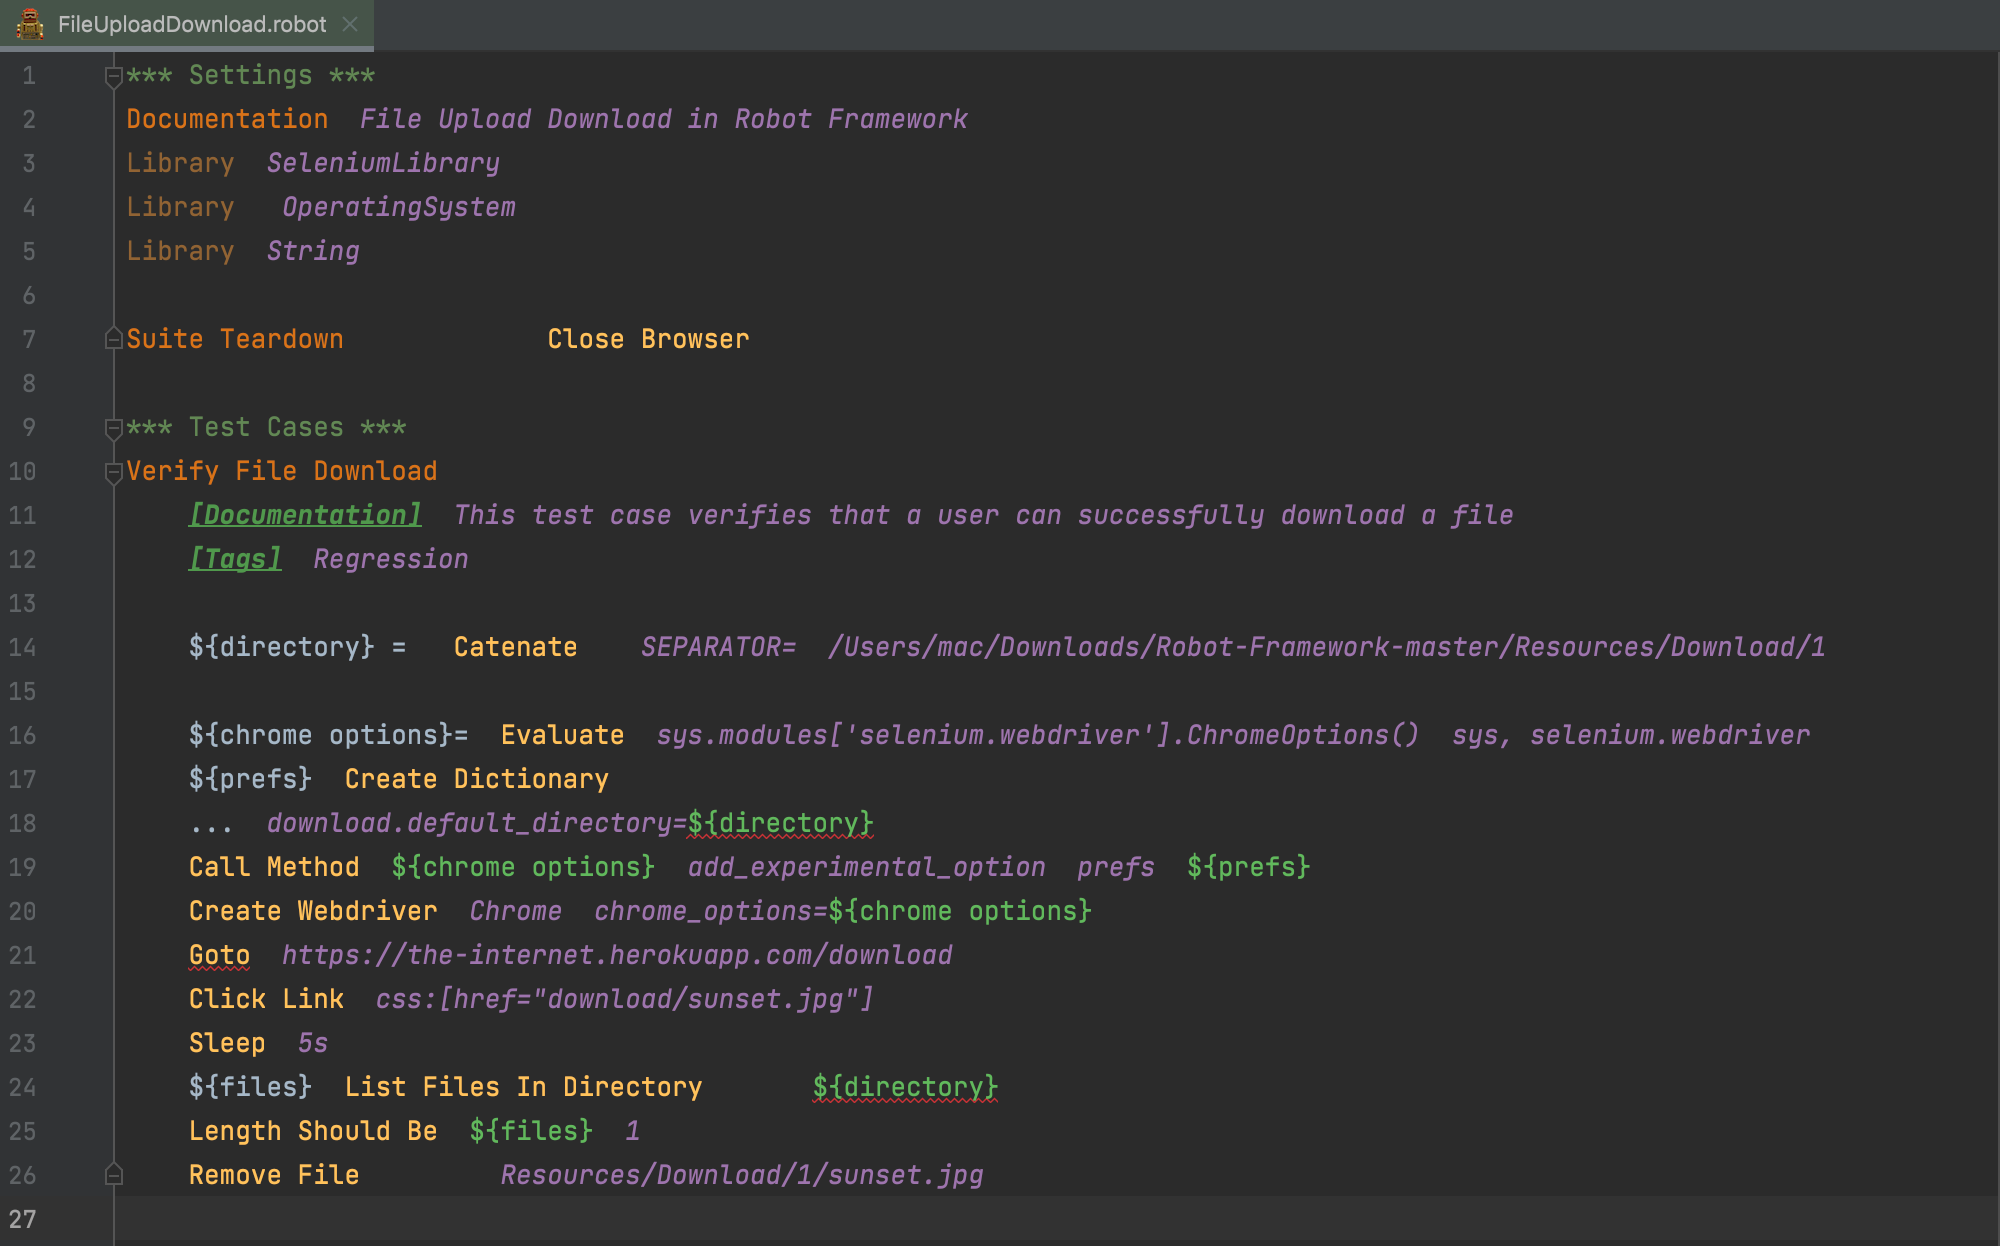Collapse the Suite Teardown fold marker
Screen dimensions: 2000x1246
112,340
